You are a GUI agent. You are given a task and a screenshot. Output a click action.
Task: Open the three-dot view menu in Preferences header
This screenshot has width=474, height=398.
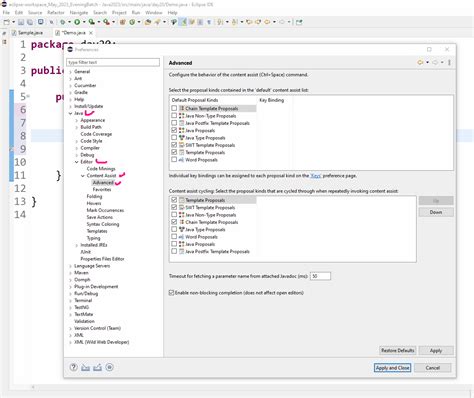[x=449, y=62]
